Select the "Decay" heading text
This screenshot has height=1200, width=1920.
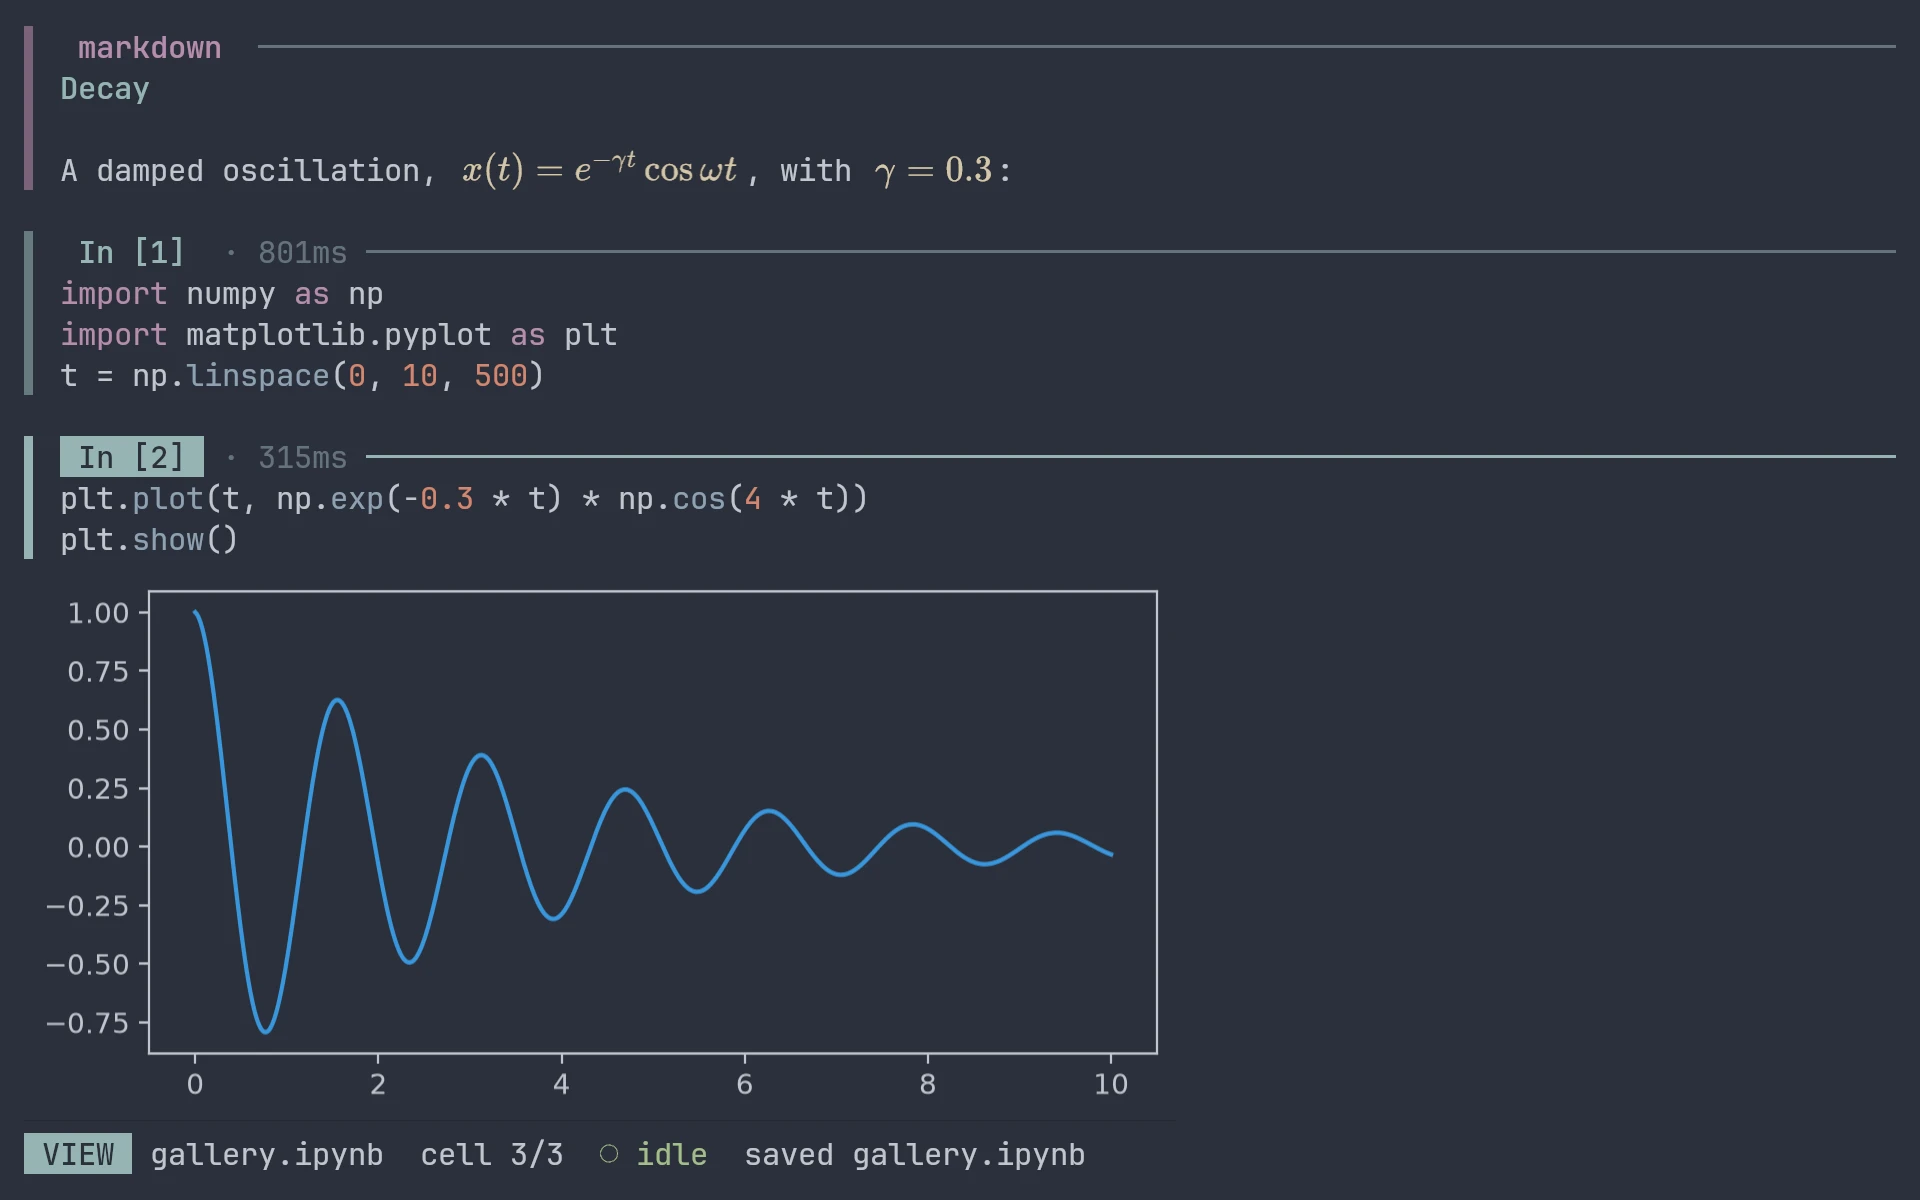(x=105, y=89)
